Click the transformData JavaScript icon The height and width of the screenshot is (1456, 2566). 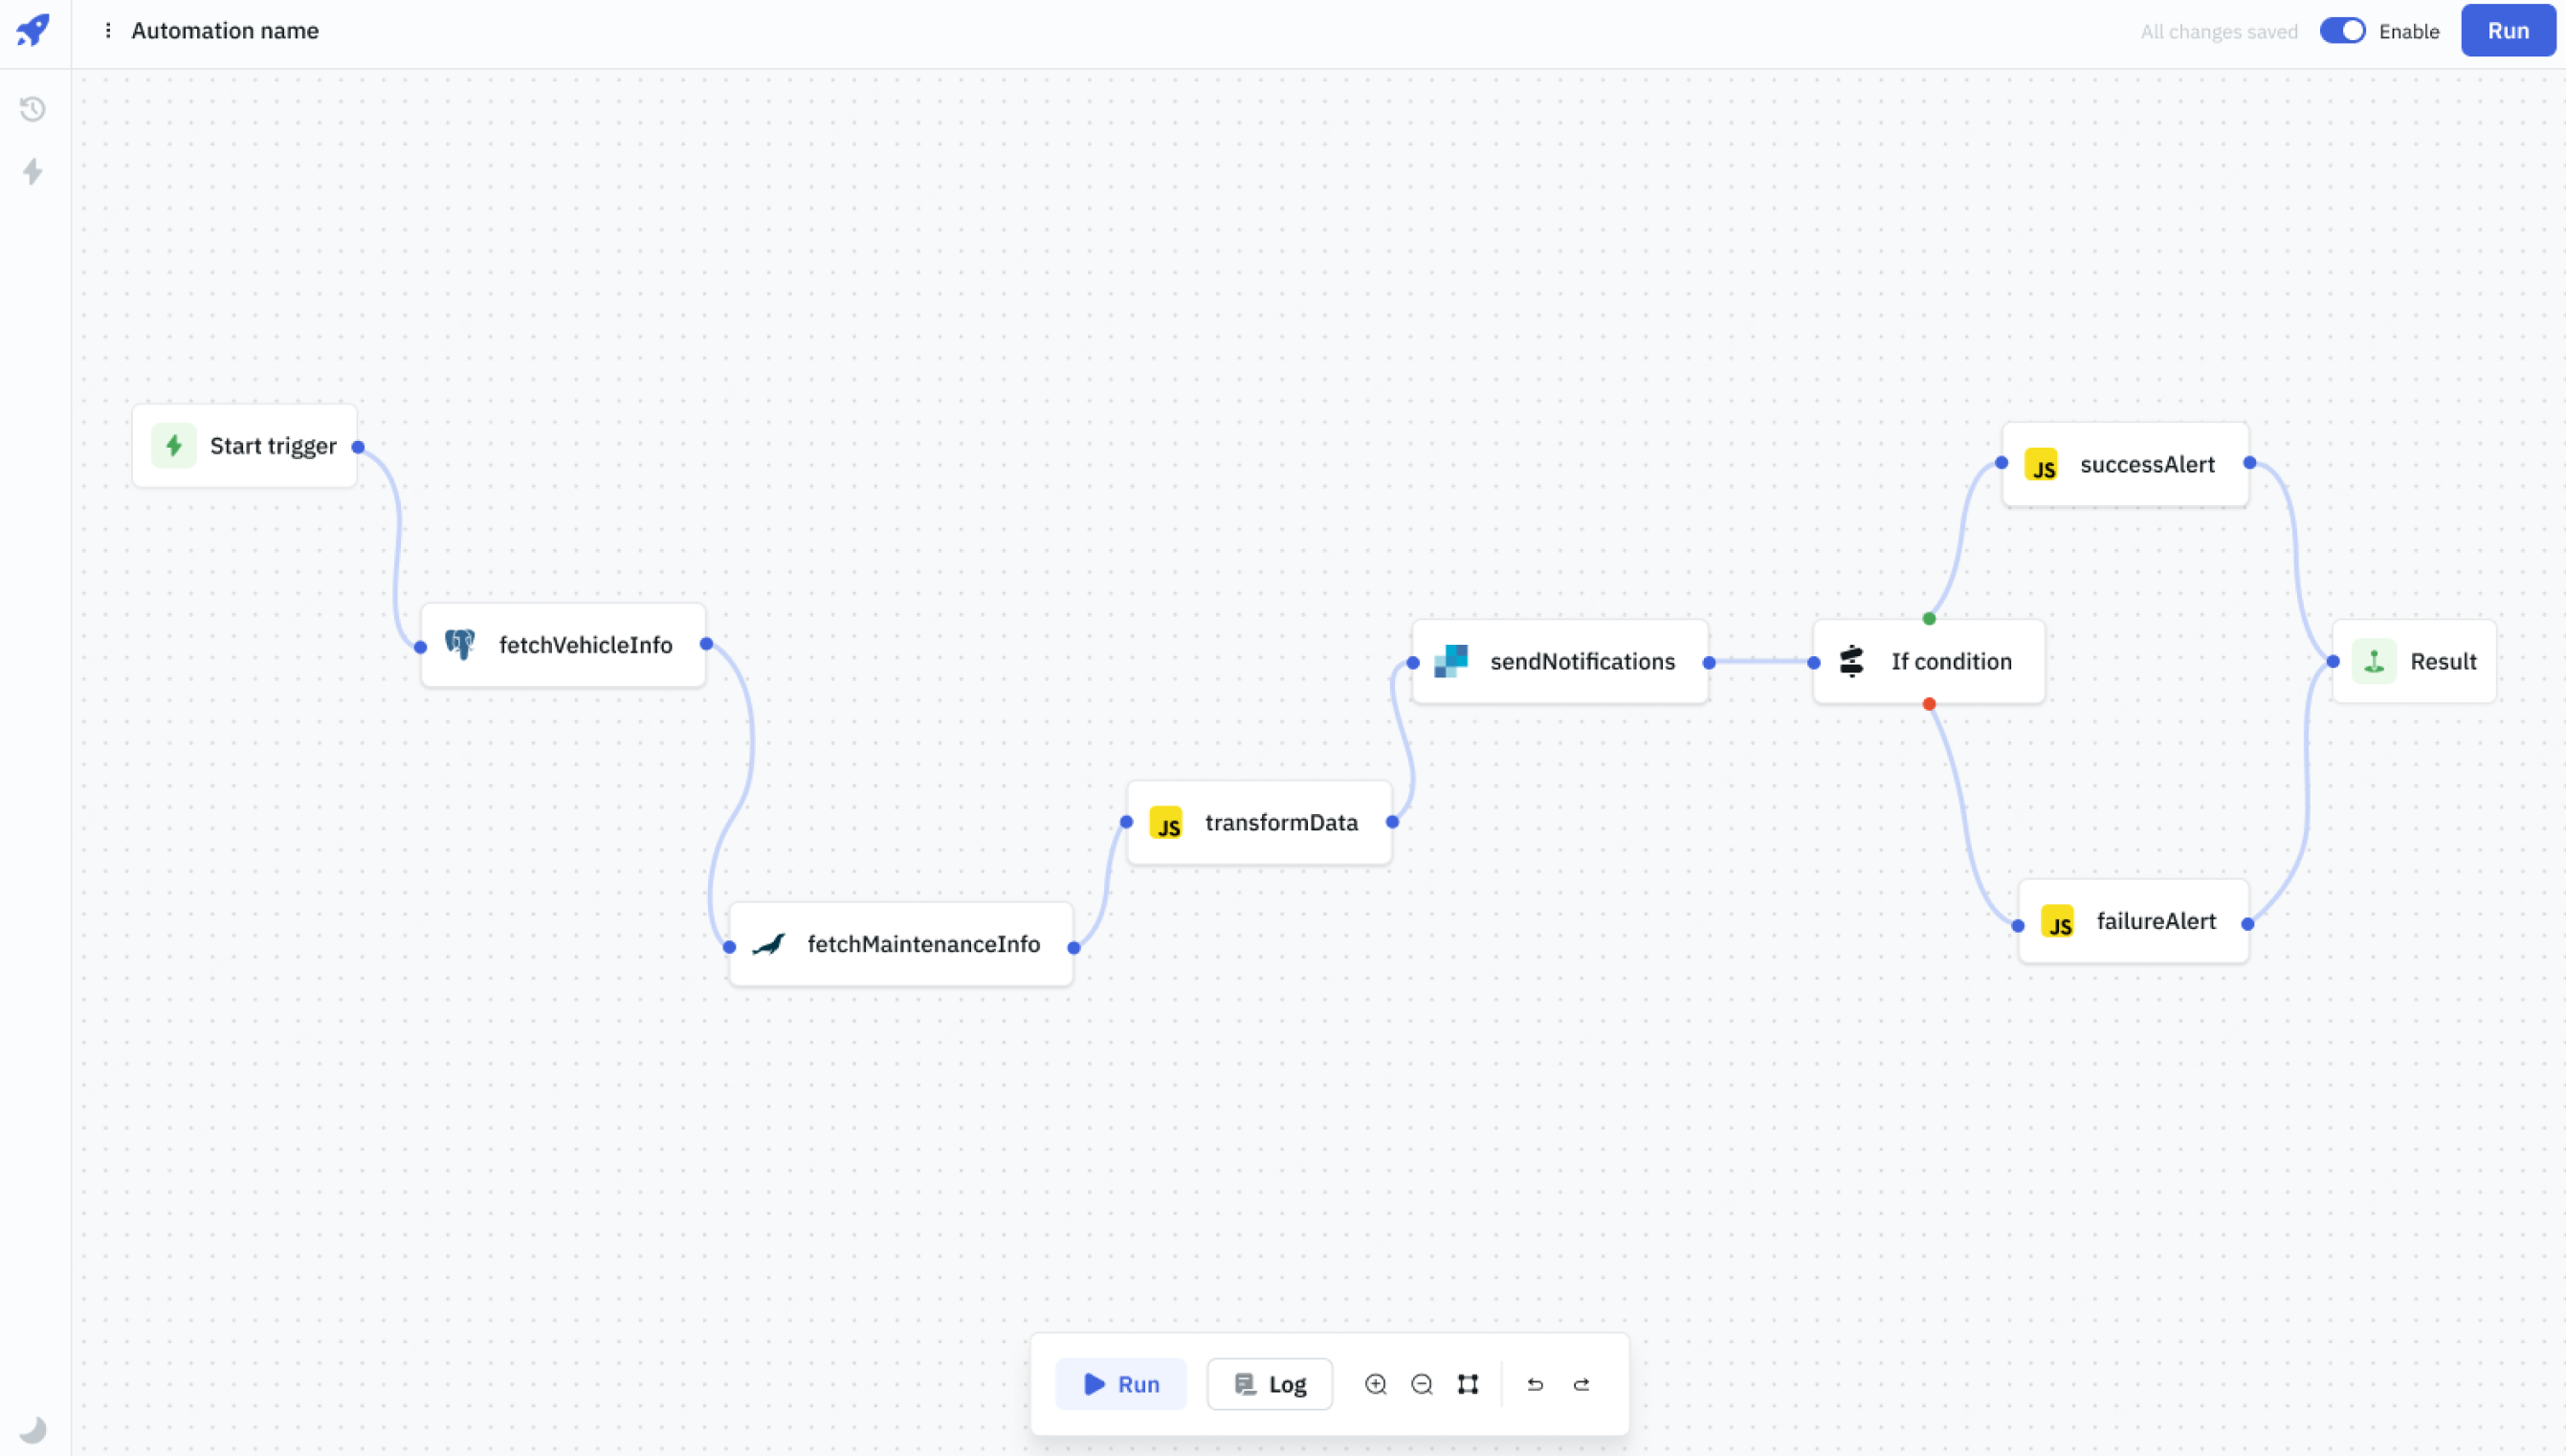click(1166, 822)
